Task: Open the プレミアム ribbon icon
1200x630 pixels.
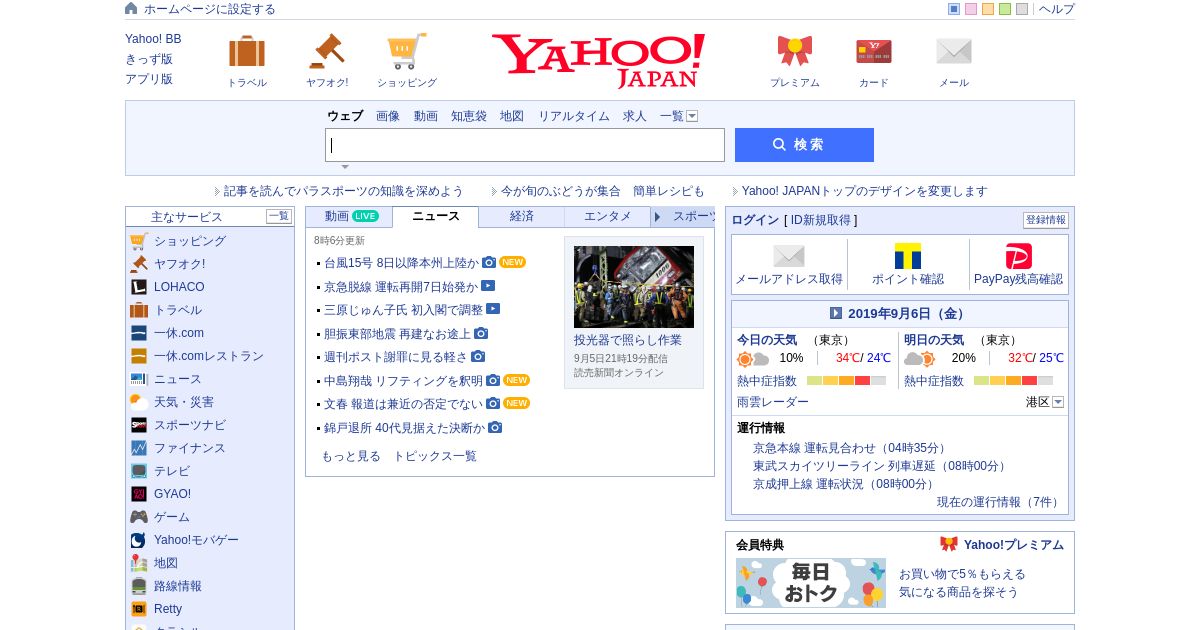Action: tap(795, 51)
